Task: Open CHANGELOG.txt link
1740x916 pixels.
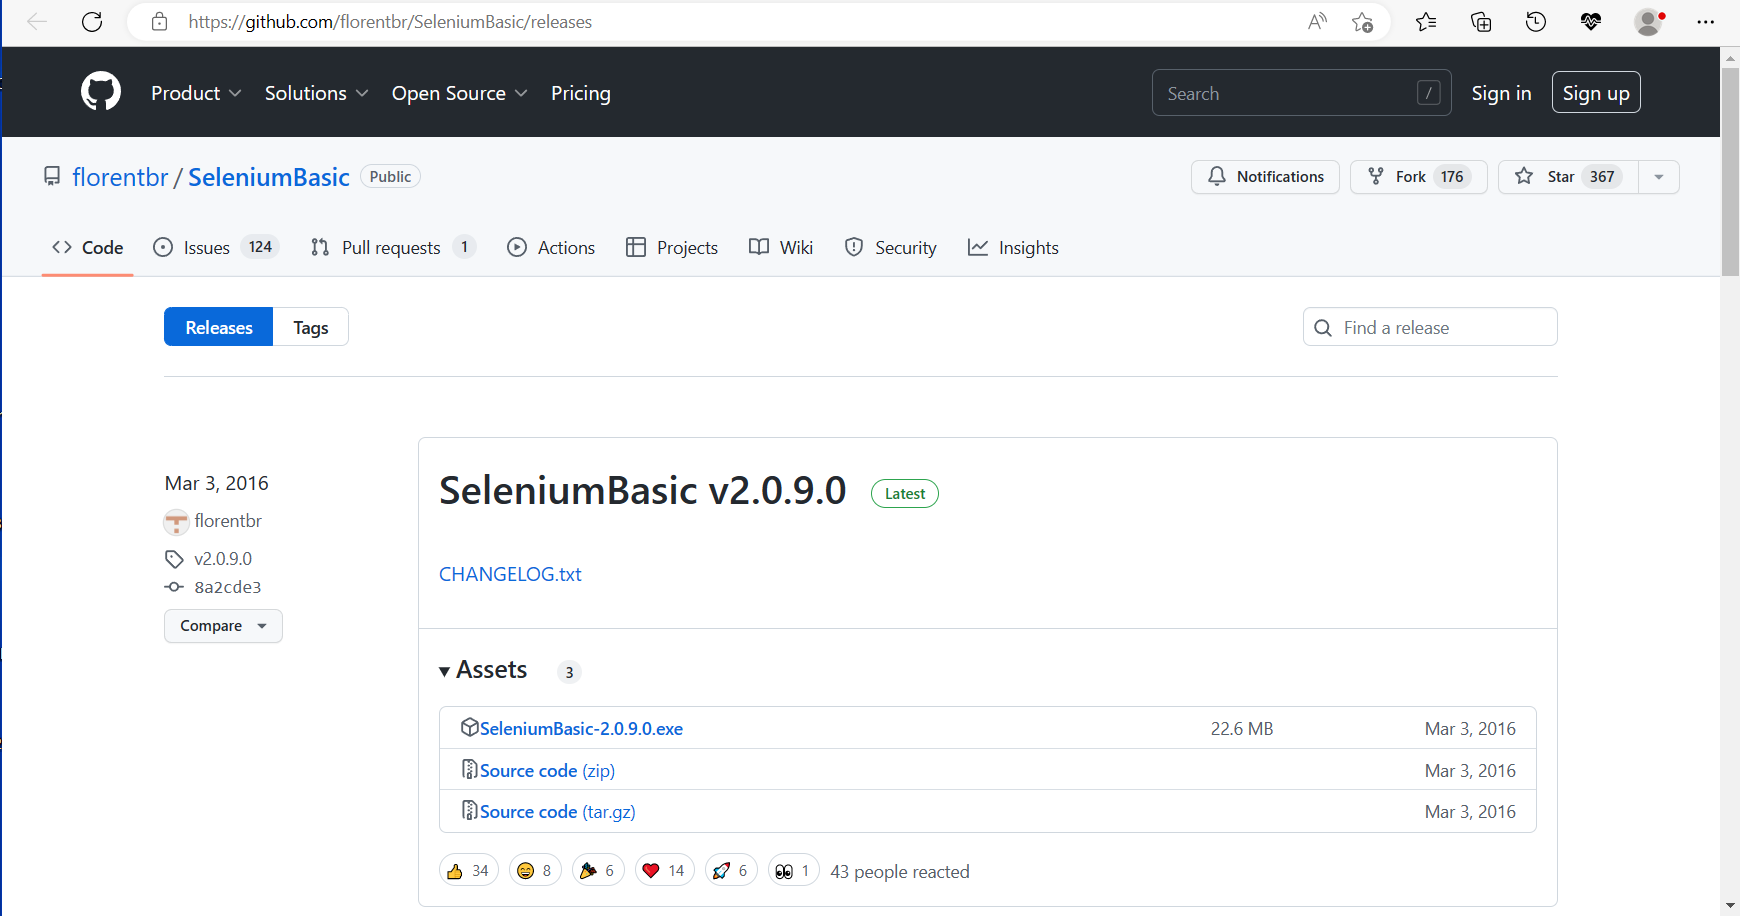Action: tap(510, 574)
